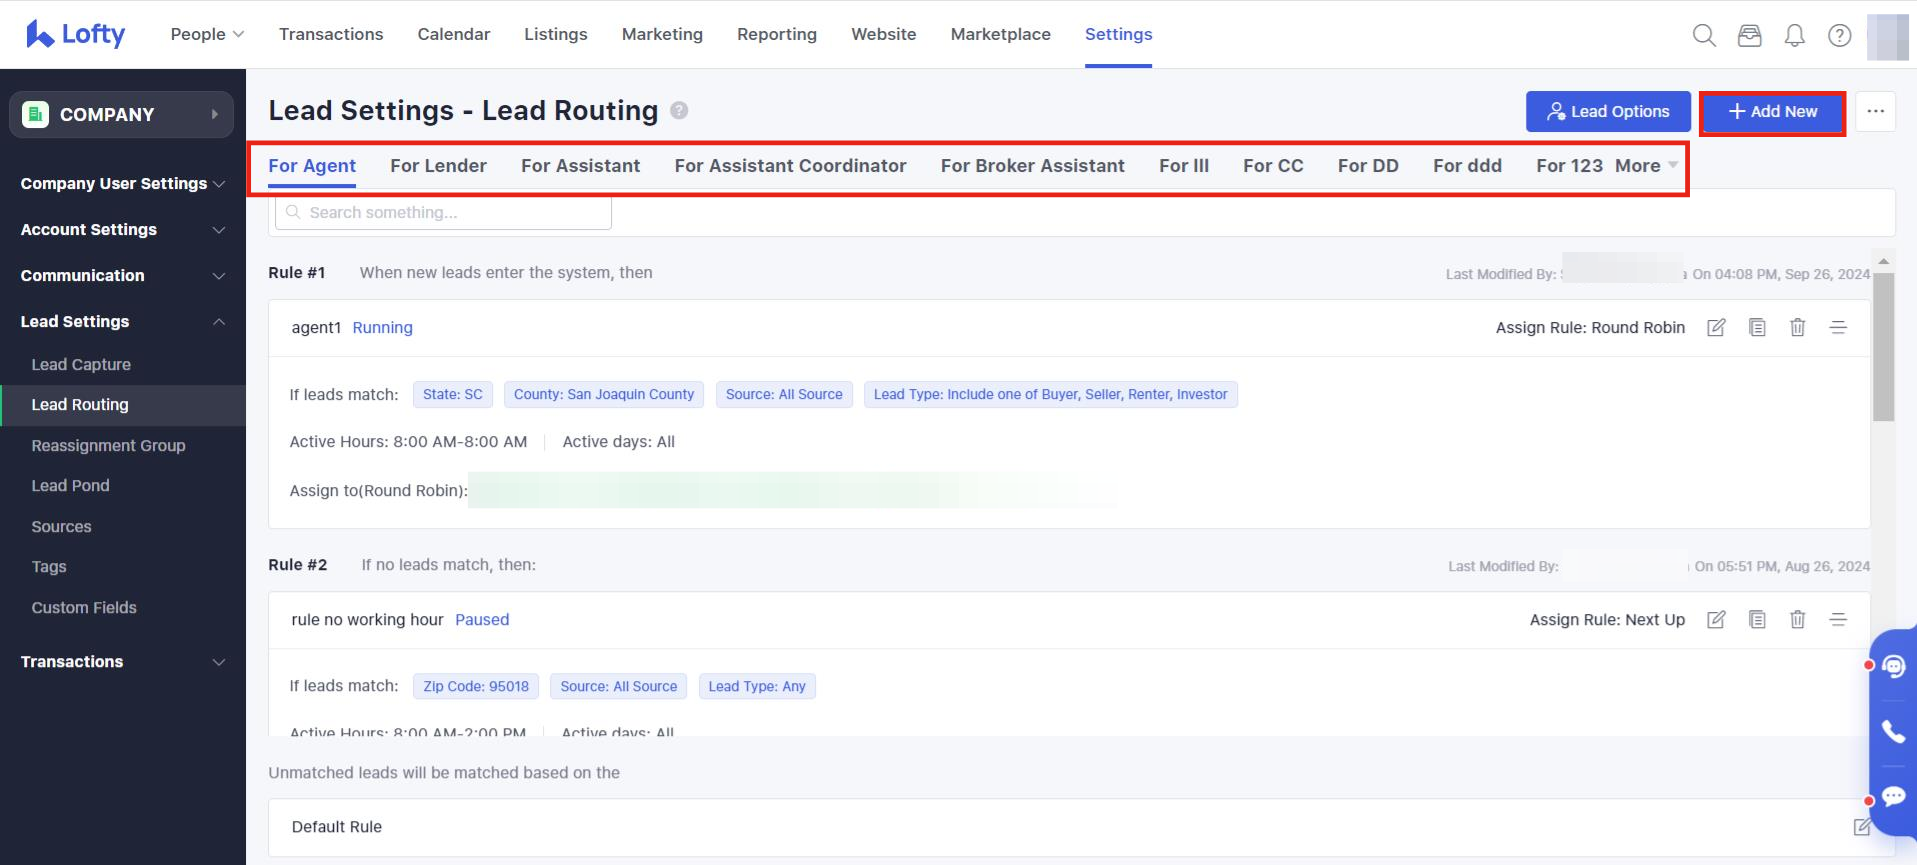Open the Transactions top menu item
This screenshot has width=1917, height=865.
click(331, 34)
